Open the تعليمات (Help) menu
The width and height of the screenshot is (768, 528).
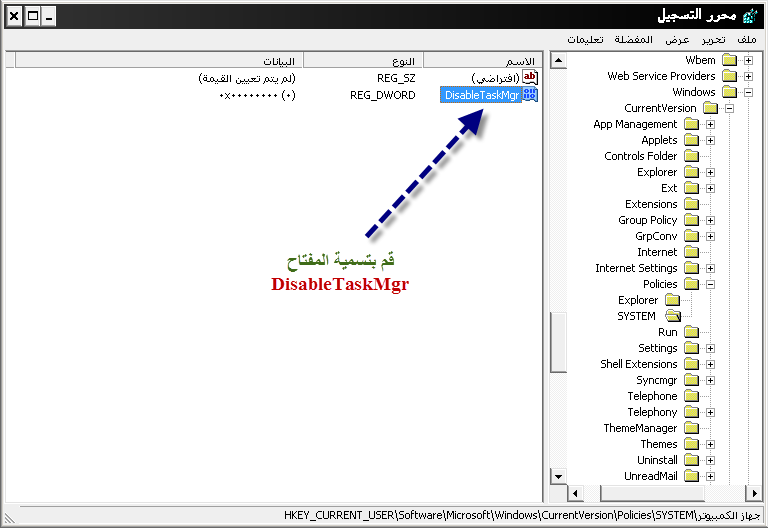pos(585,40)
